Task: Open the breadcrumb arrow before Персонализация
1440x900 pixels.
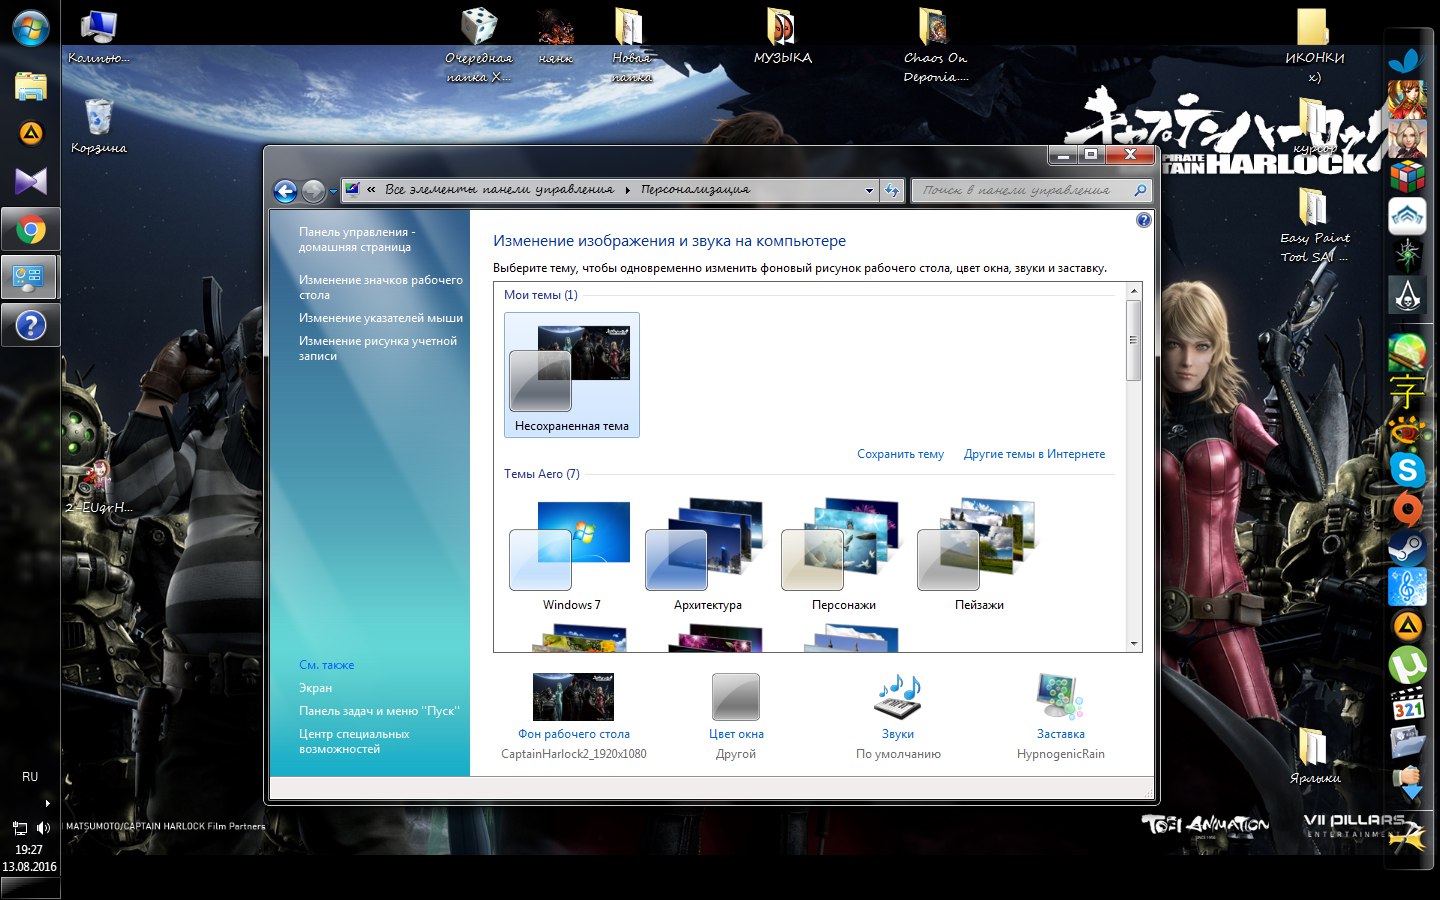Action: point(628,190)
